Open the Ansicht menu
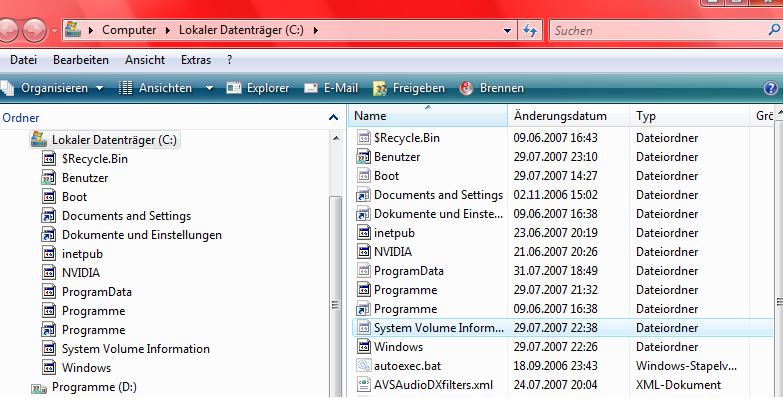Screen dimensions: 783x401 [x=145, y=60]
